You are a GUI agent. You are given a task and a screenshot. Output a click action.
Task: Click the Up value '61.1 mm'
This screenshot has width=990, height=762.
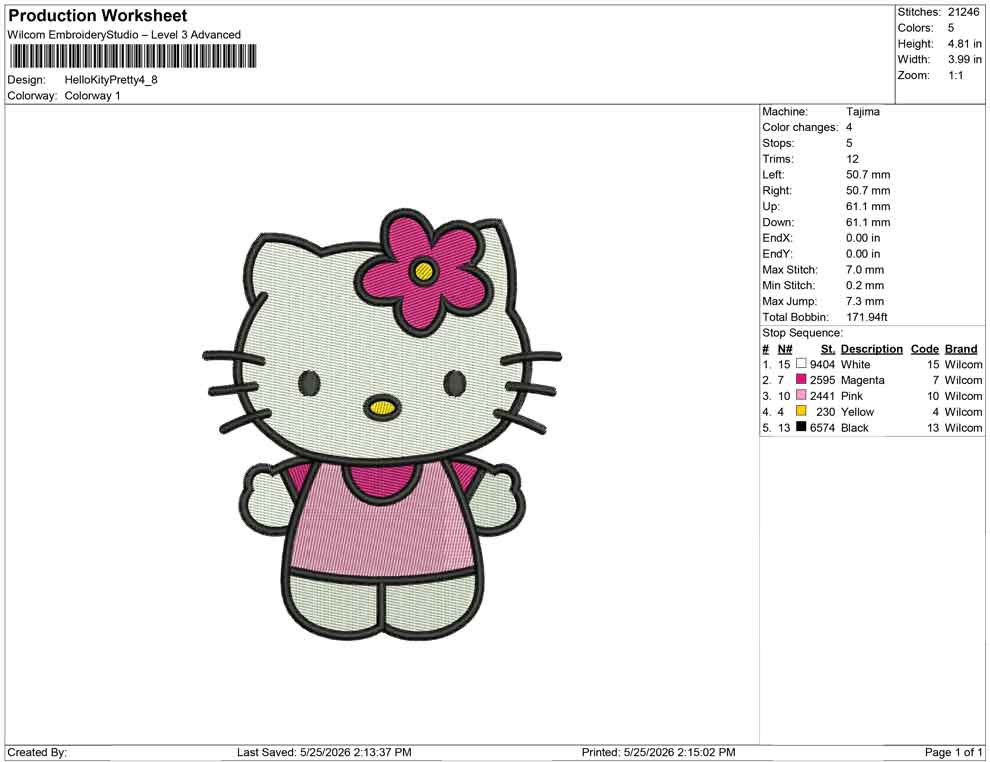pos(868,206)
